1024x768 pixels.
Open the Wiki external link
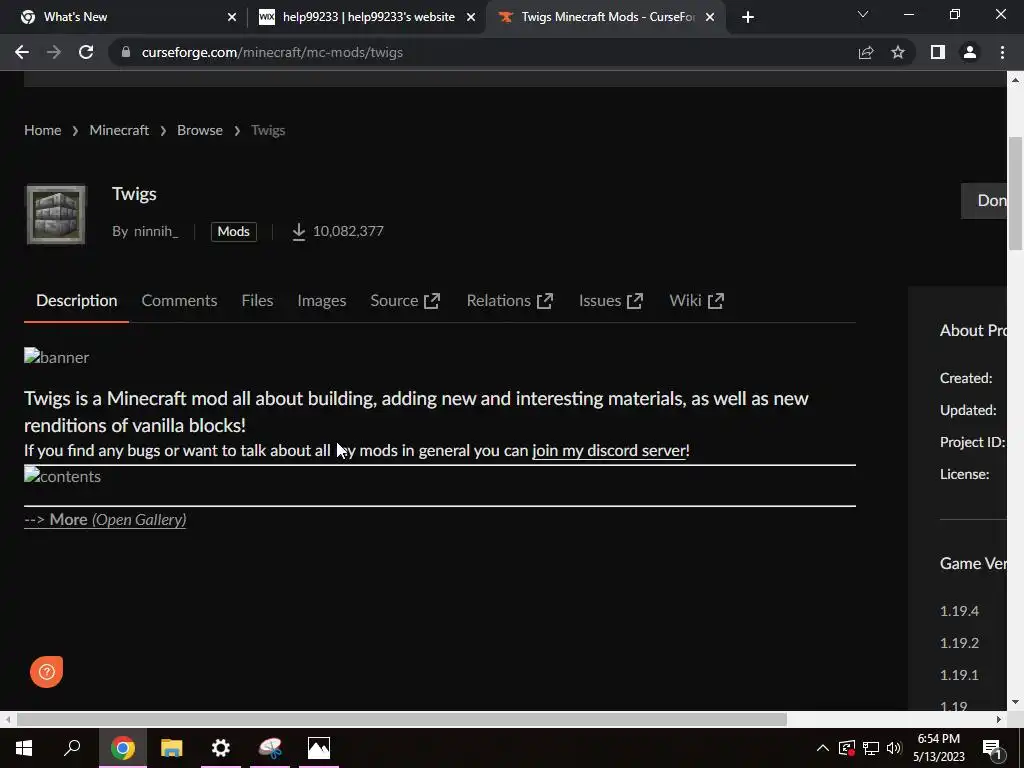696,300
